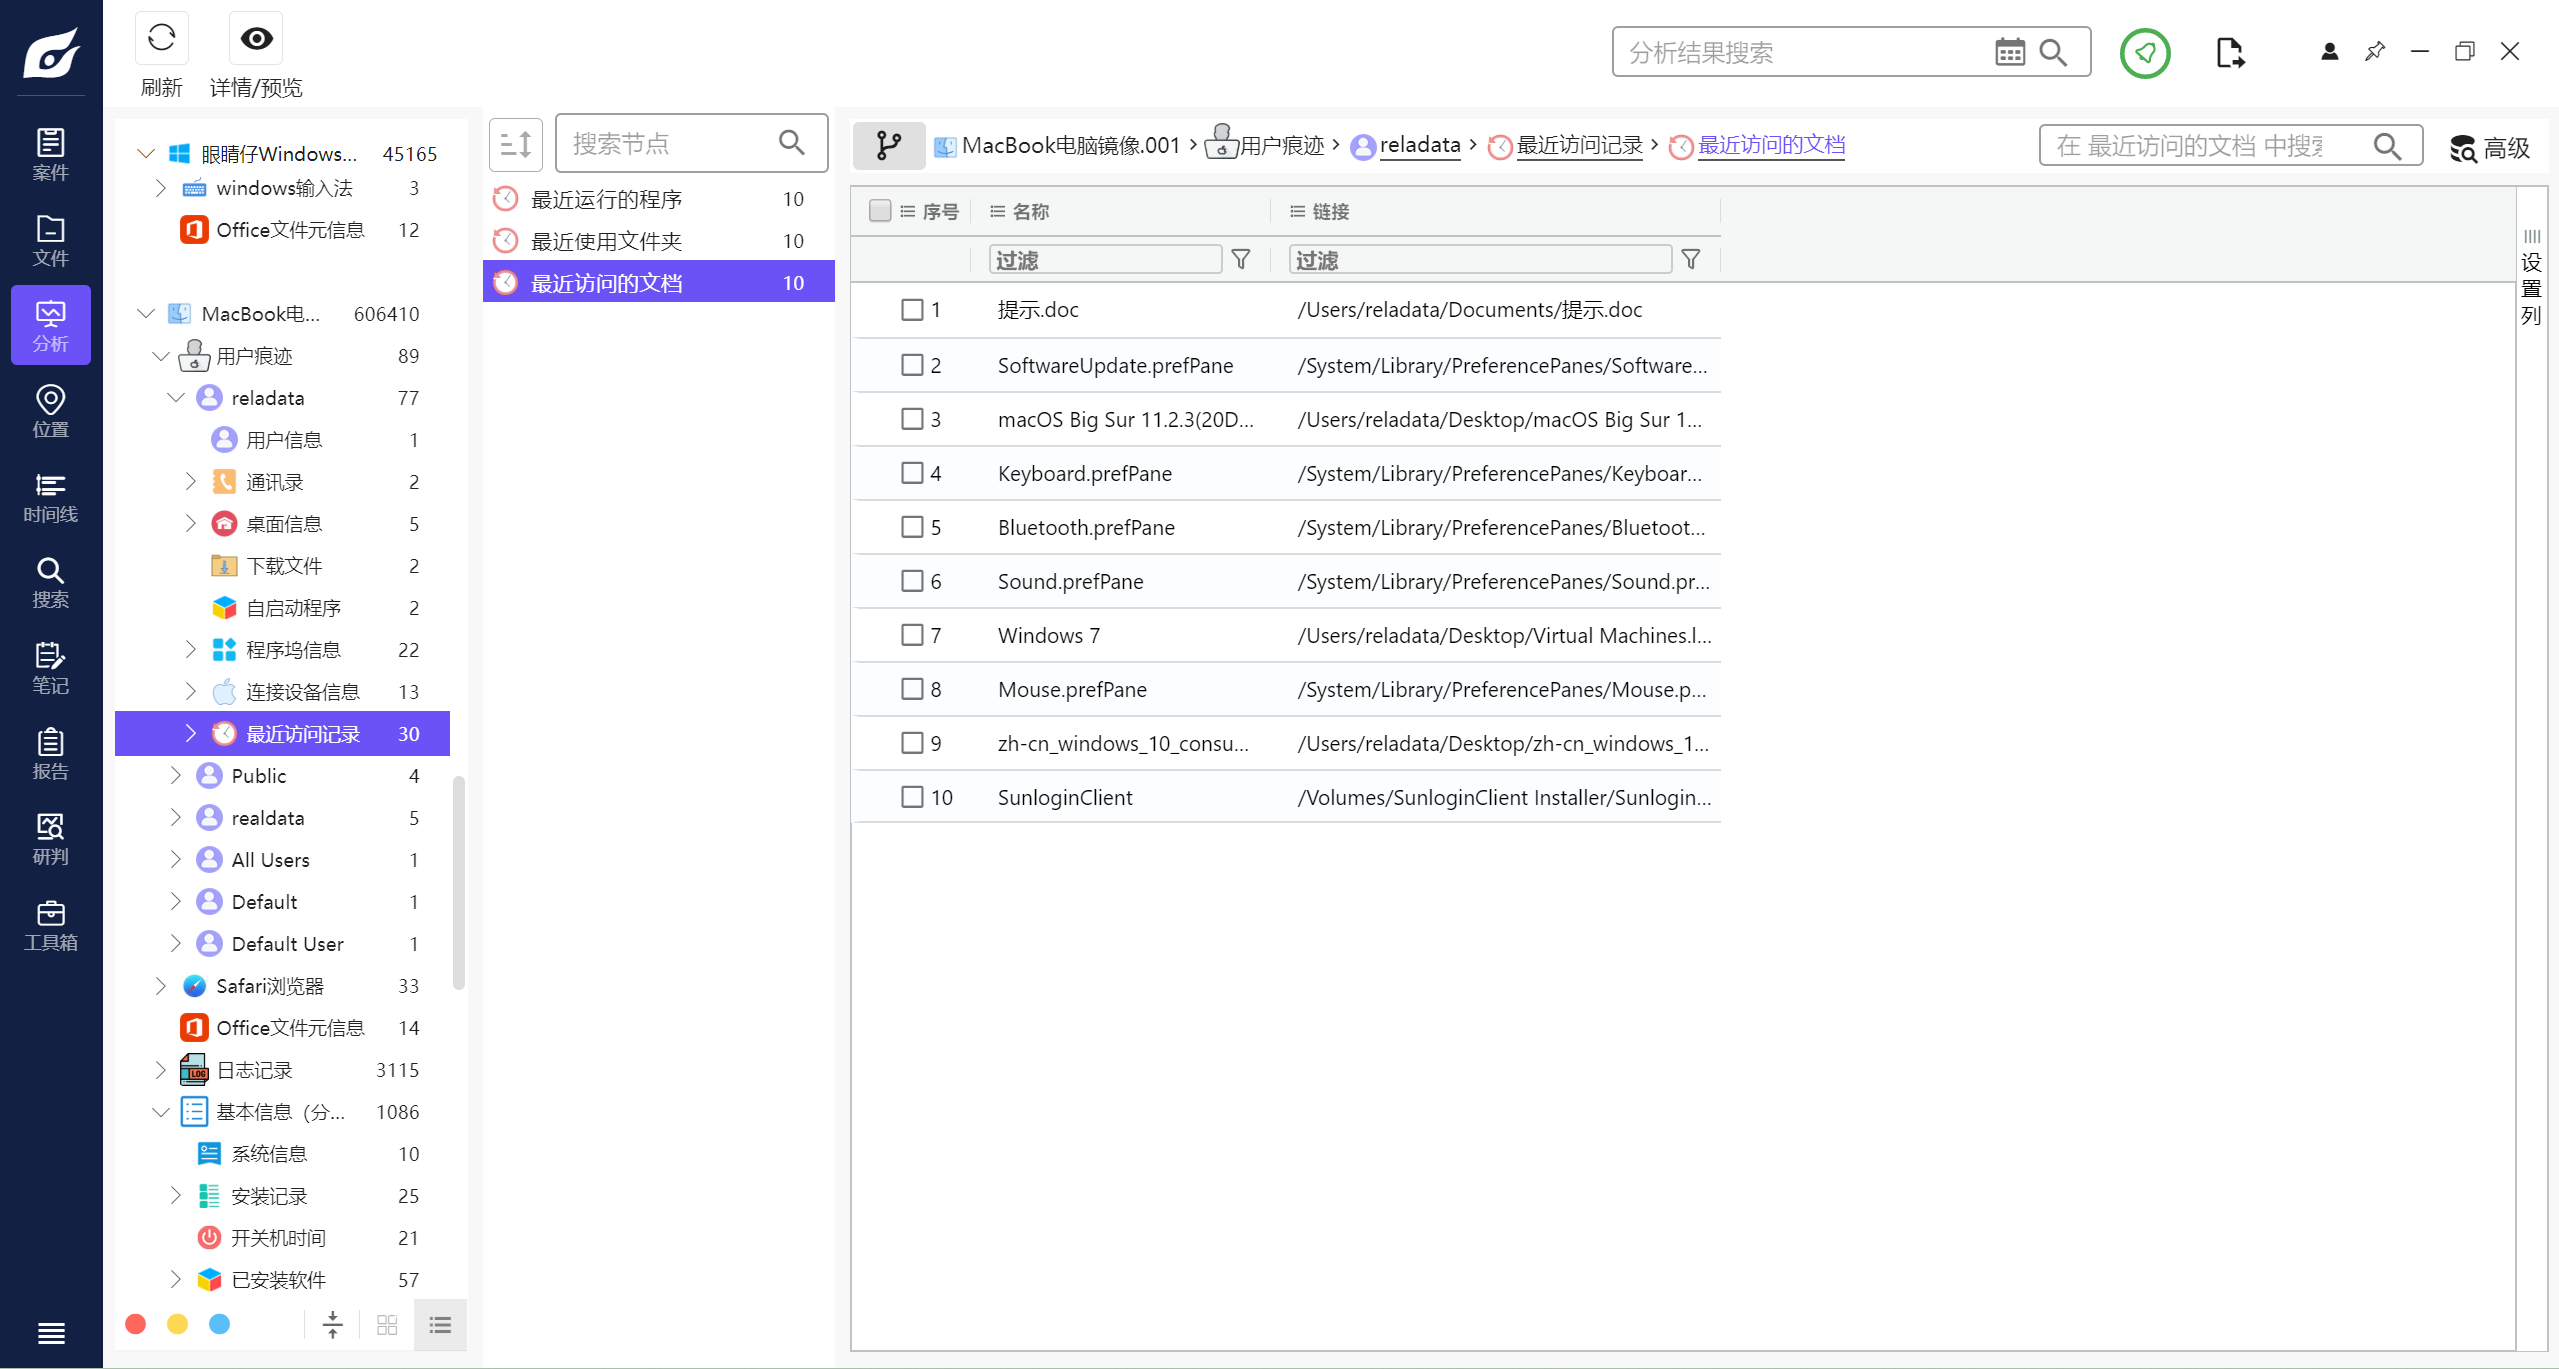
Task: Check the checkbox for 提示.doc row
Action: pyautogui.click(x=912, y=310)
